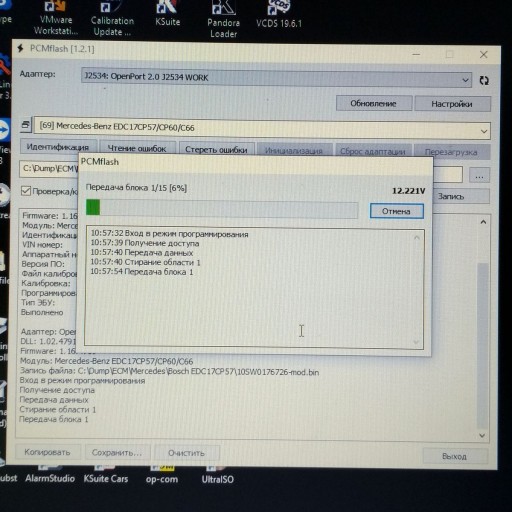Click Чтение ошибок button
The image size is (512, 512).
(137, 148)
